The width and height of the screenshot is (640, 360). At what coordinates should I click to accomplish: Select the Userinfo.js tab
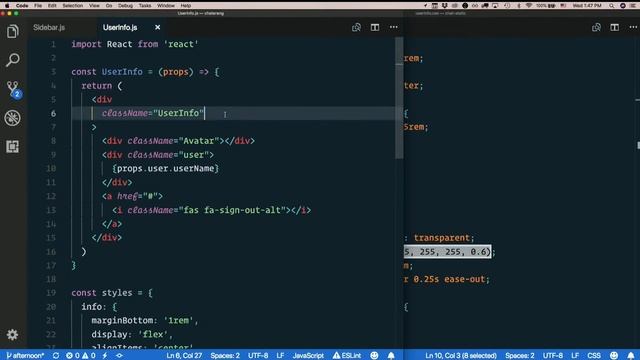(x=120, y=27)
